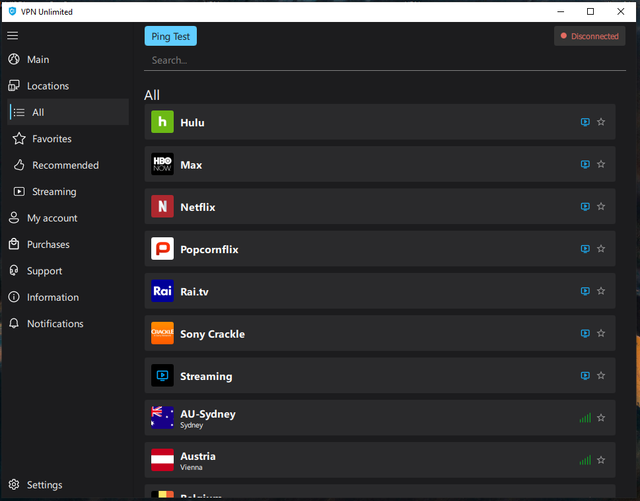Favorite the Hulu server with star
Viewport: 640px width, 501px height.
[601, 122]
